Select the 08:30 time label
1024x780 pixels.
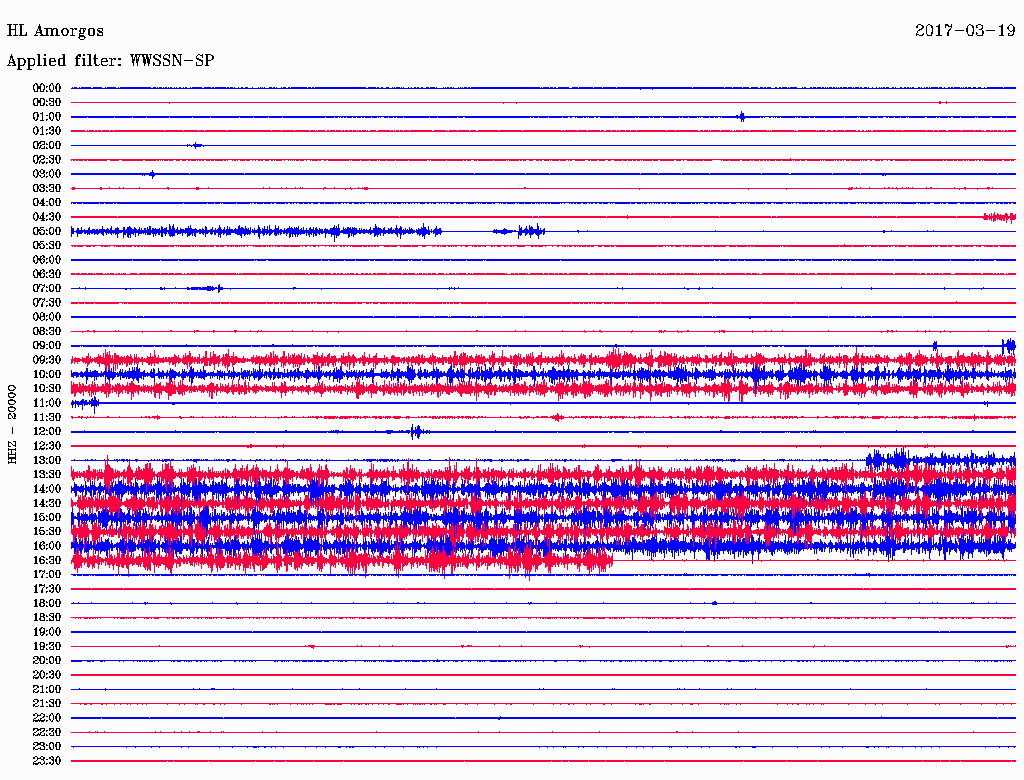[47, 331]
